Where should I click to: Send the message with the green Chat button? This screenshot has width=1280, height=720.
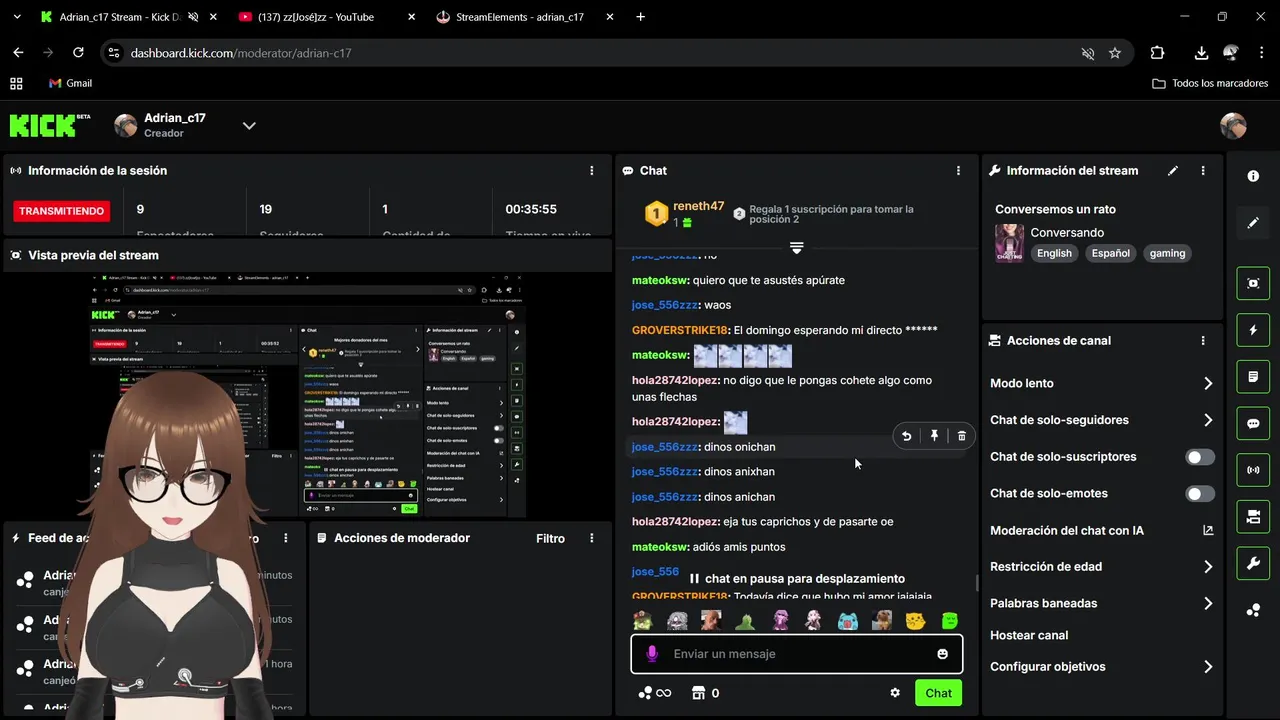pyautogui.click(x=938, y=693)
